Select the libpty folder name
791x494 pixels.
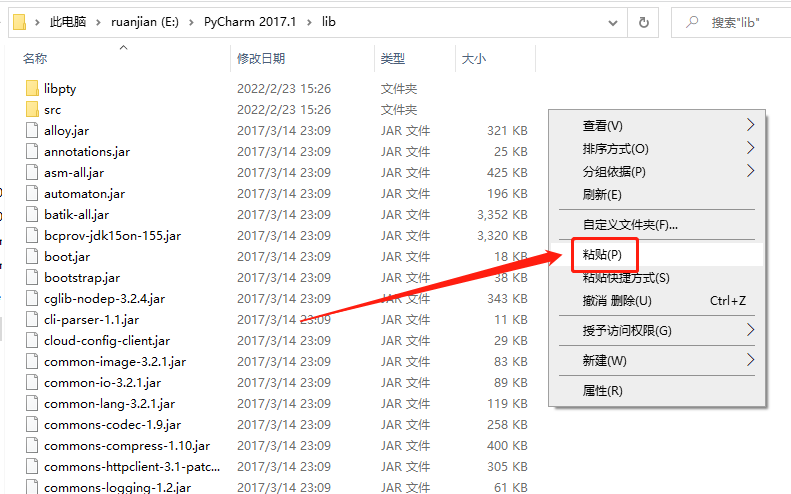tap(60, 88)
